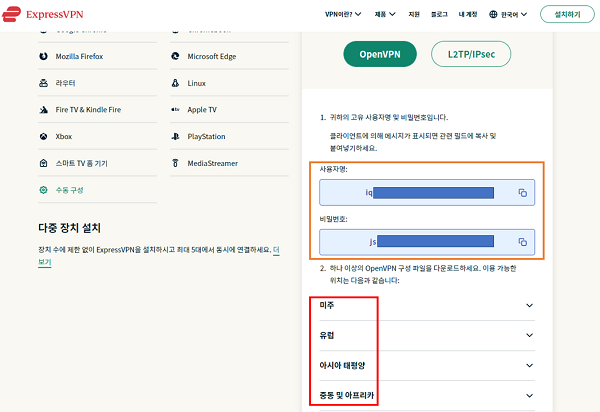Click the 비밀번호 password field

tap(427, 242)
